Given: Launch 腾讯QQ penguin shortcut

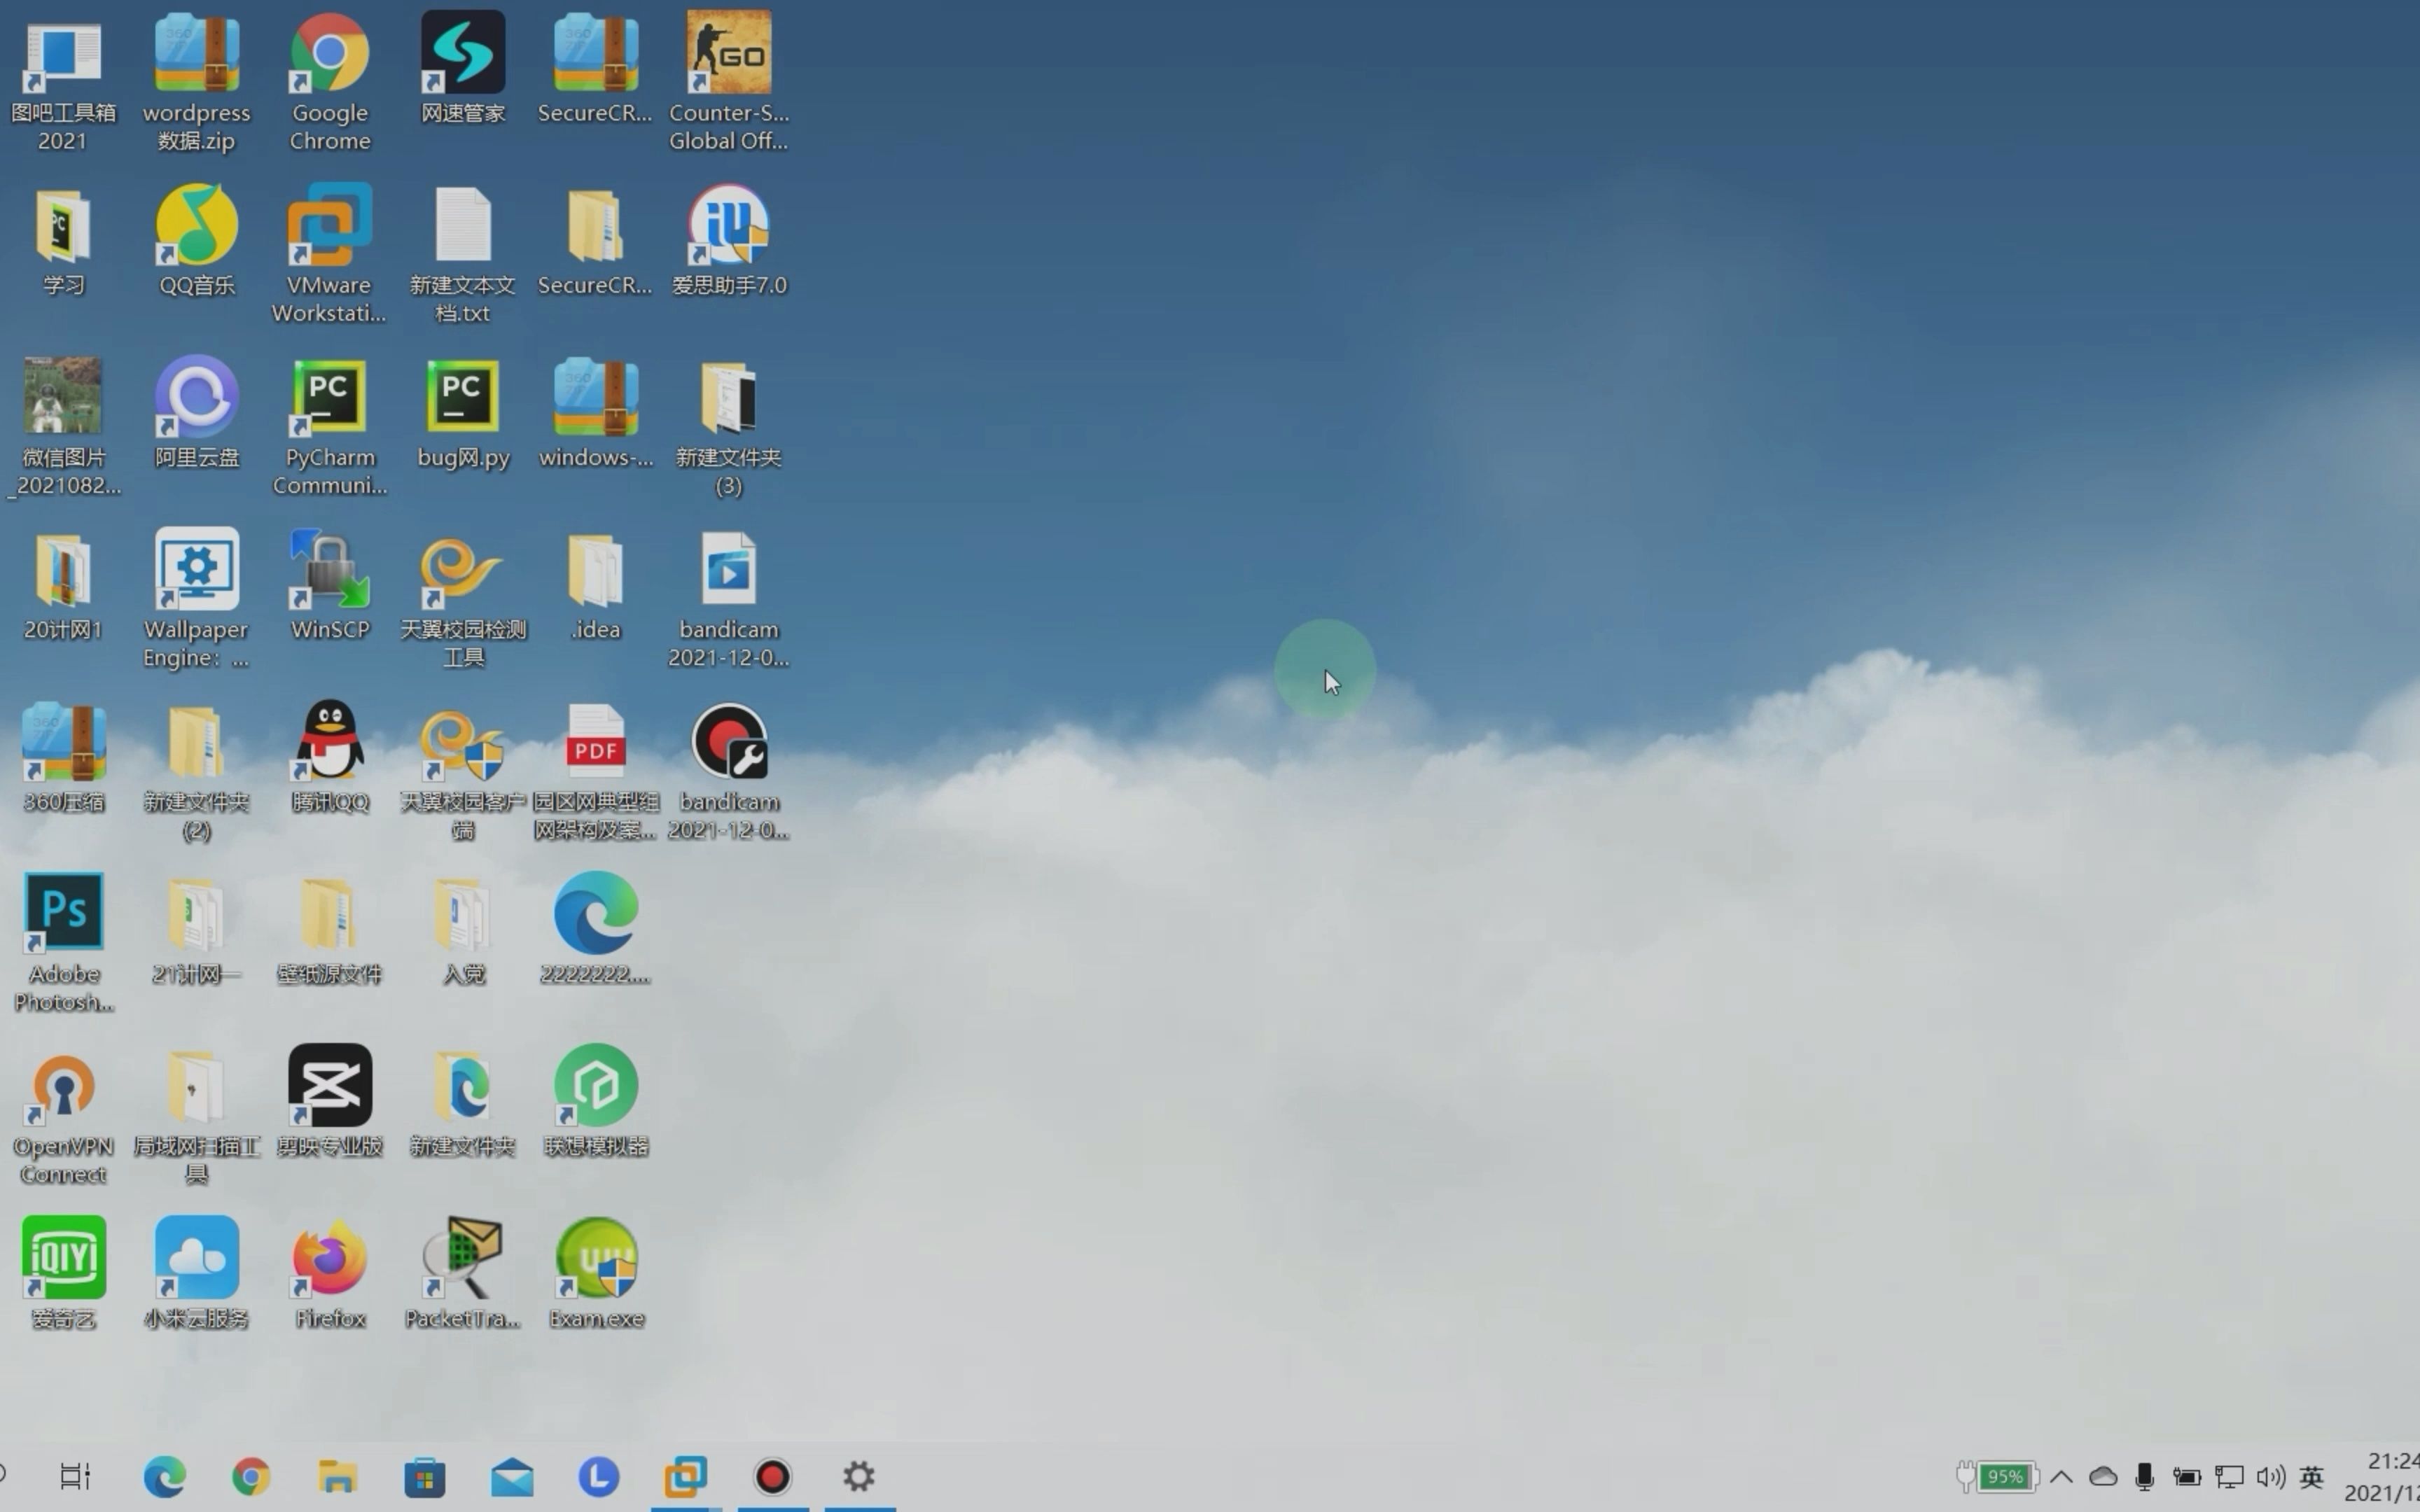Looking at the screenshot, I should coord(329,756).
